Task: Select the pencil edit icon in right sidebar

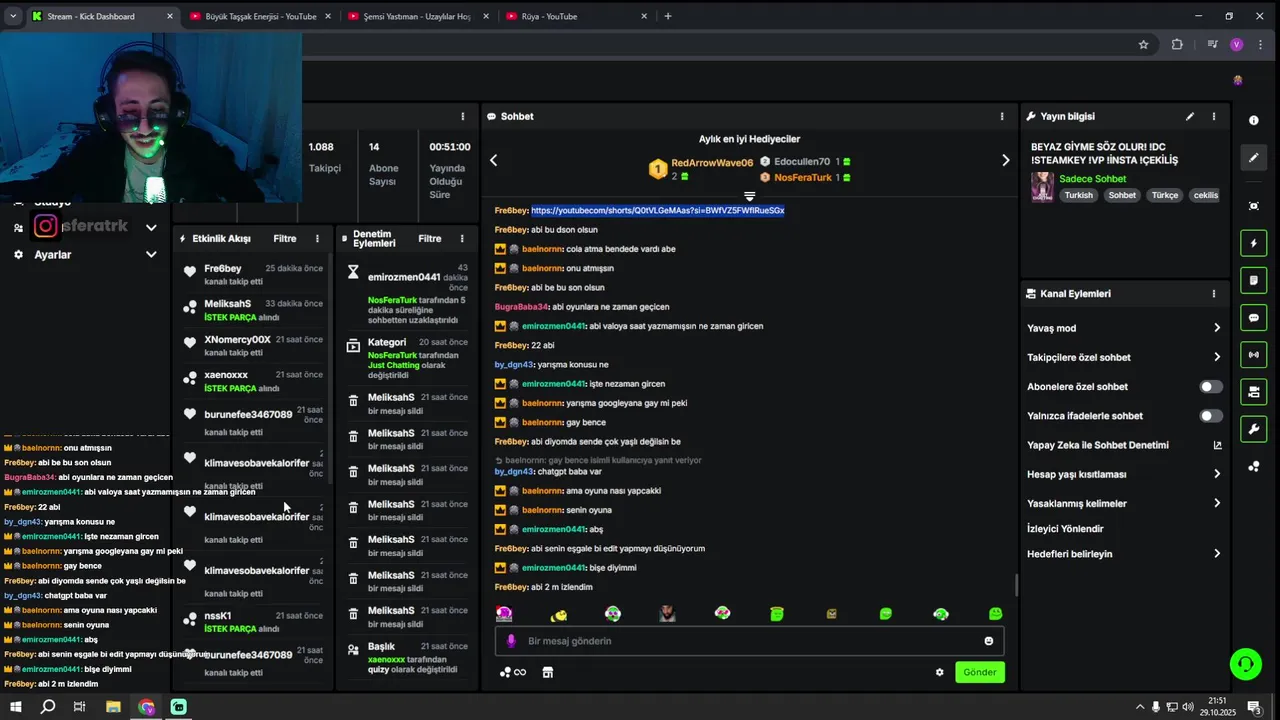Action: 1253,158
